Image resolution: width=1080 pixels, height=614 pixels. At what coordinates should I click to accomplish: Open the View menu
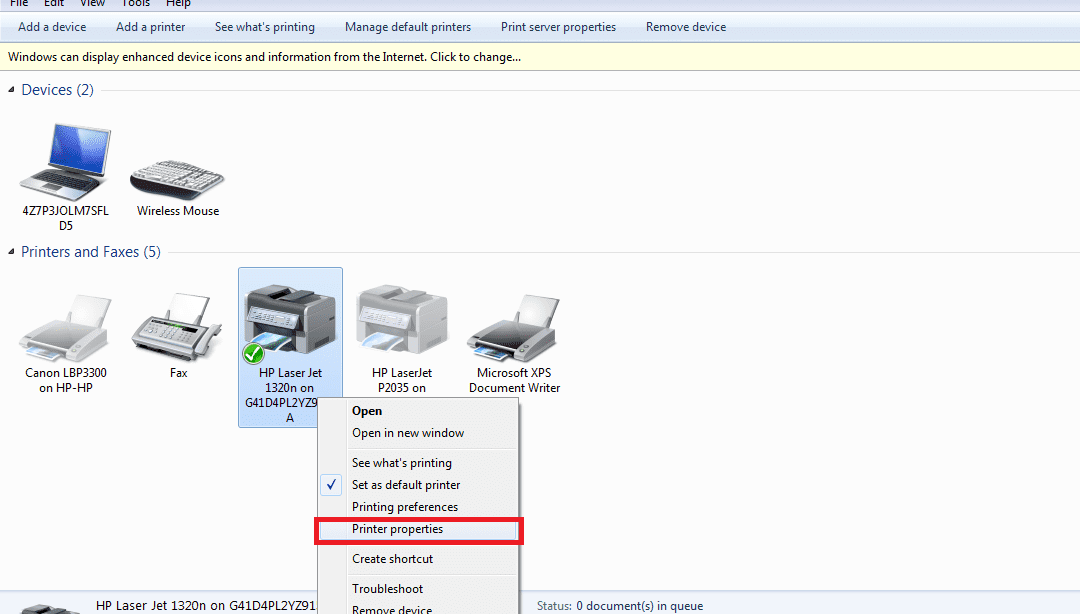pos(92,3)
